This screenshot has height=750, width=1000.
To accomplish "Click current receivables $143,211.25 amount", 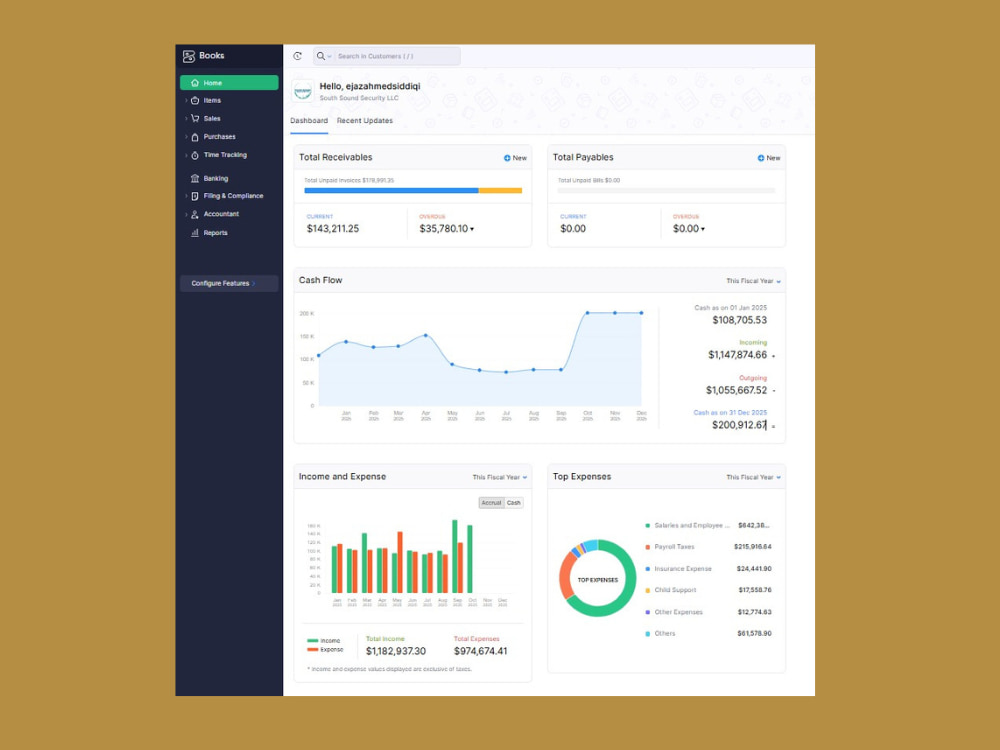I will 333,229.
